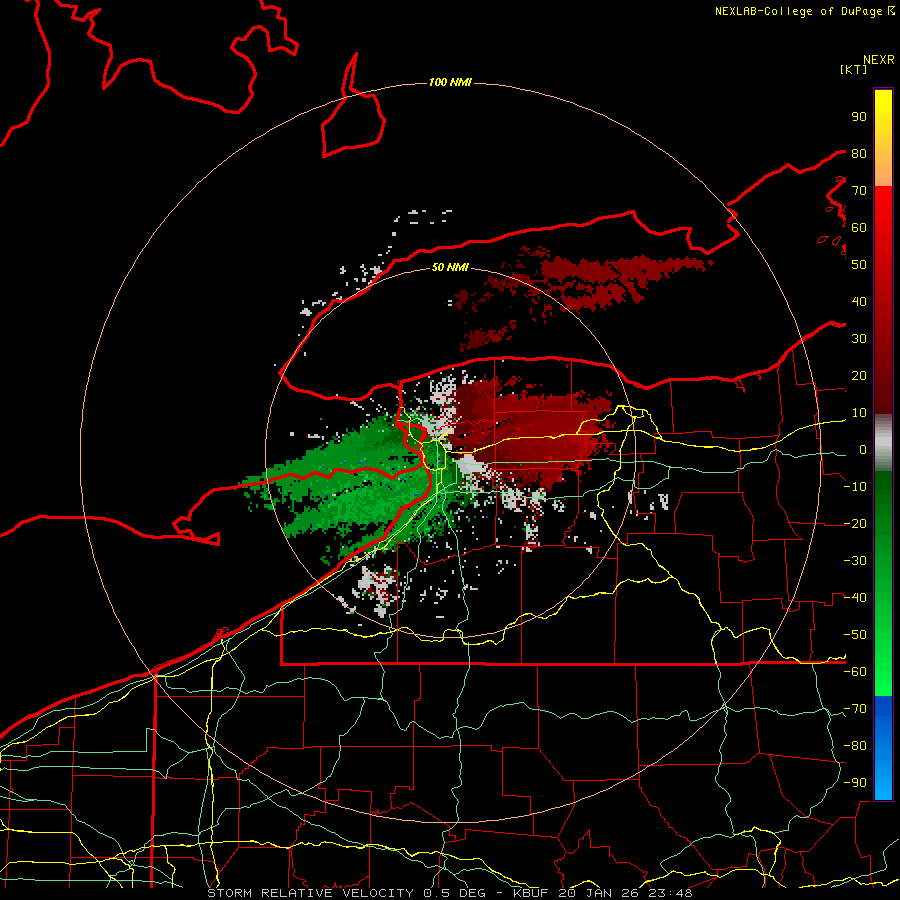This screenshot has width=900, height=900.
Task: Click the 50 knot scale label
Action: point(859,265)
